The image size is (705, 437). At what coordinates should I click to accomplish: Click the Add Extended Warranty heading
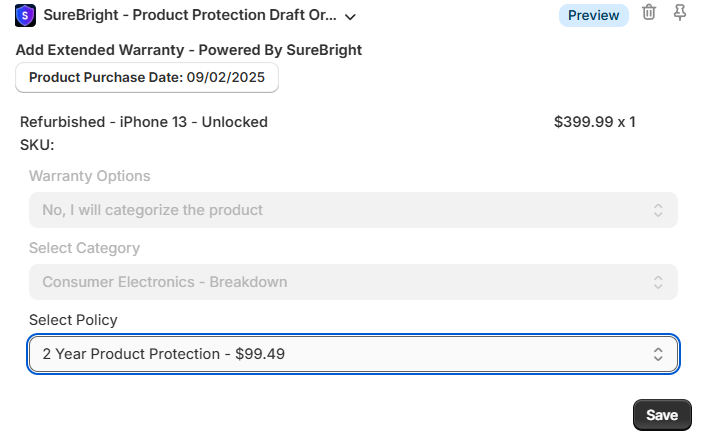pos(189,50)
